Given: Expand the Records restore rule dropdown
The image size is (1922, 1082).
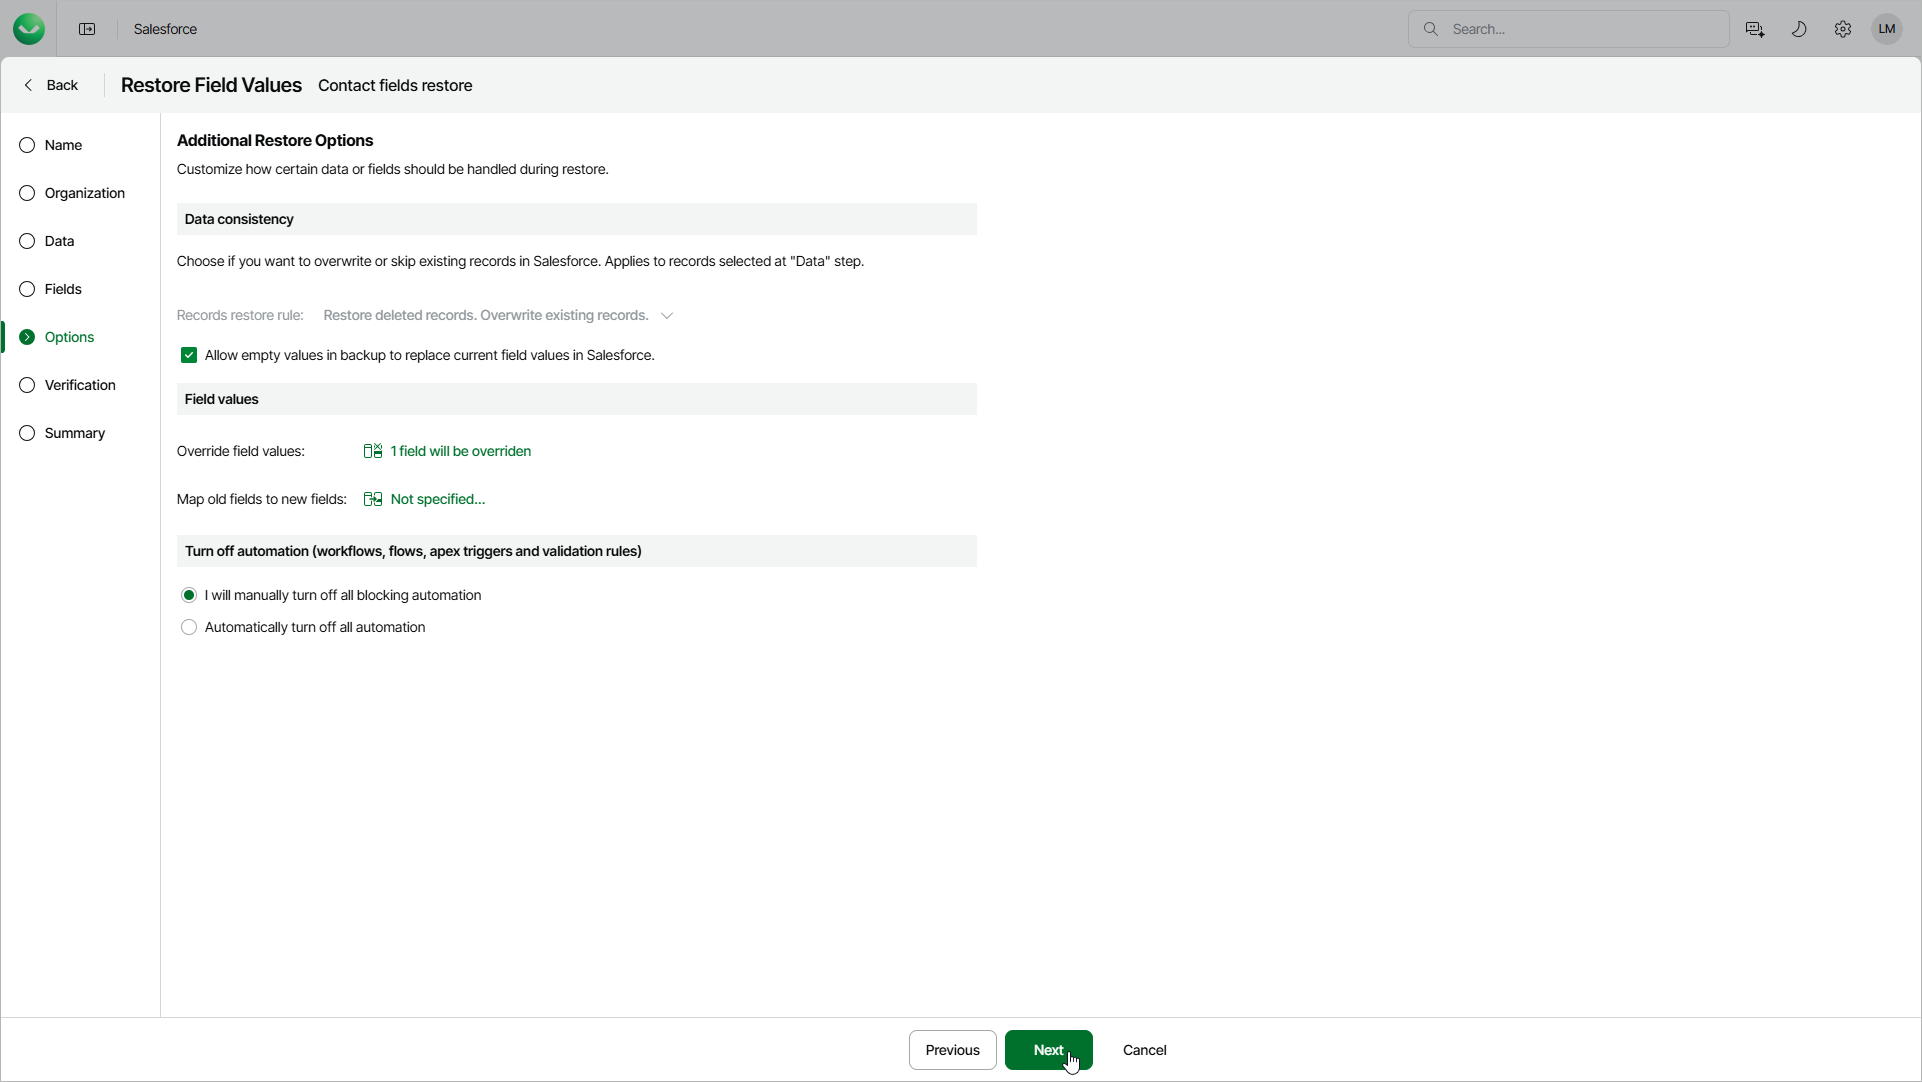Looking at the screenshot, I should (x=667, y=315).
